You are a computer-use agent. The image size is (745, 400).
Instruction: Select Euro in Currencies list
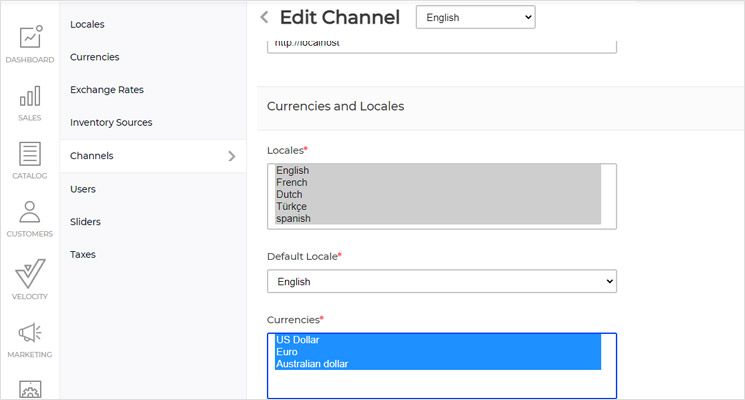438,352
